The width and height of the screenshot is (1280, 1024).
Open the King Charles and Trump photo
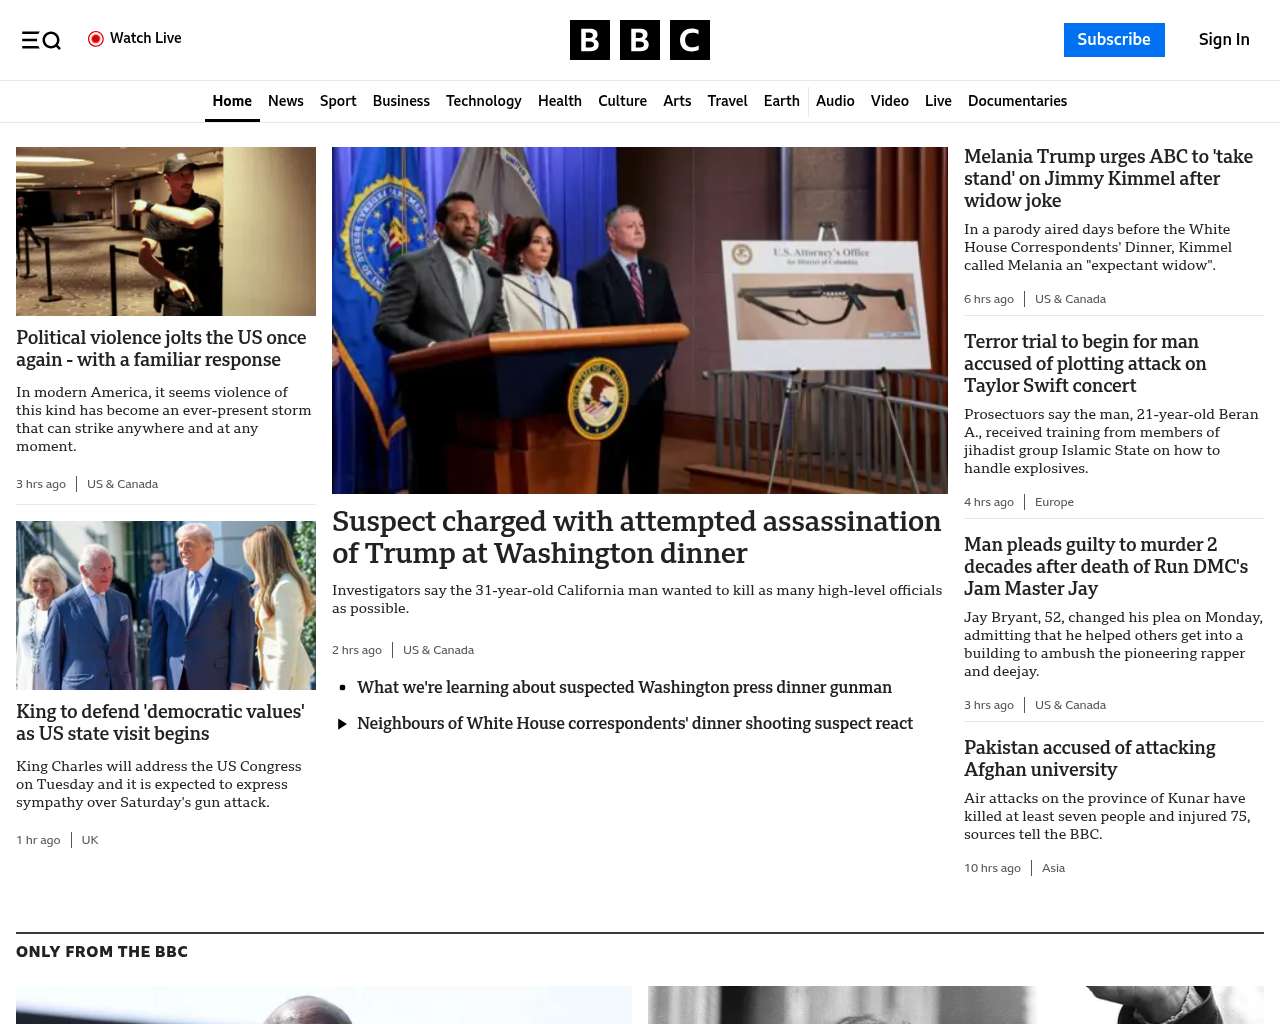[166, 605]
